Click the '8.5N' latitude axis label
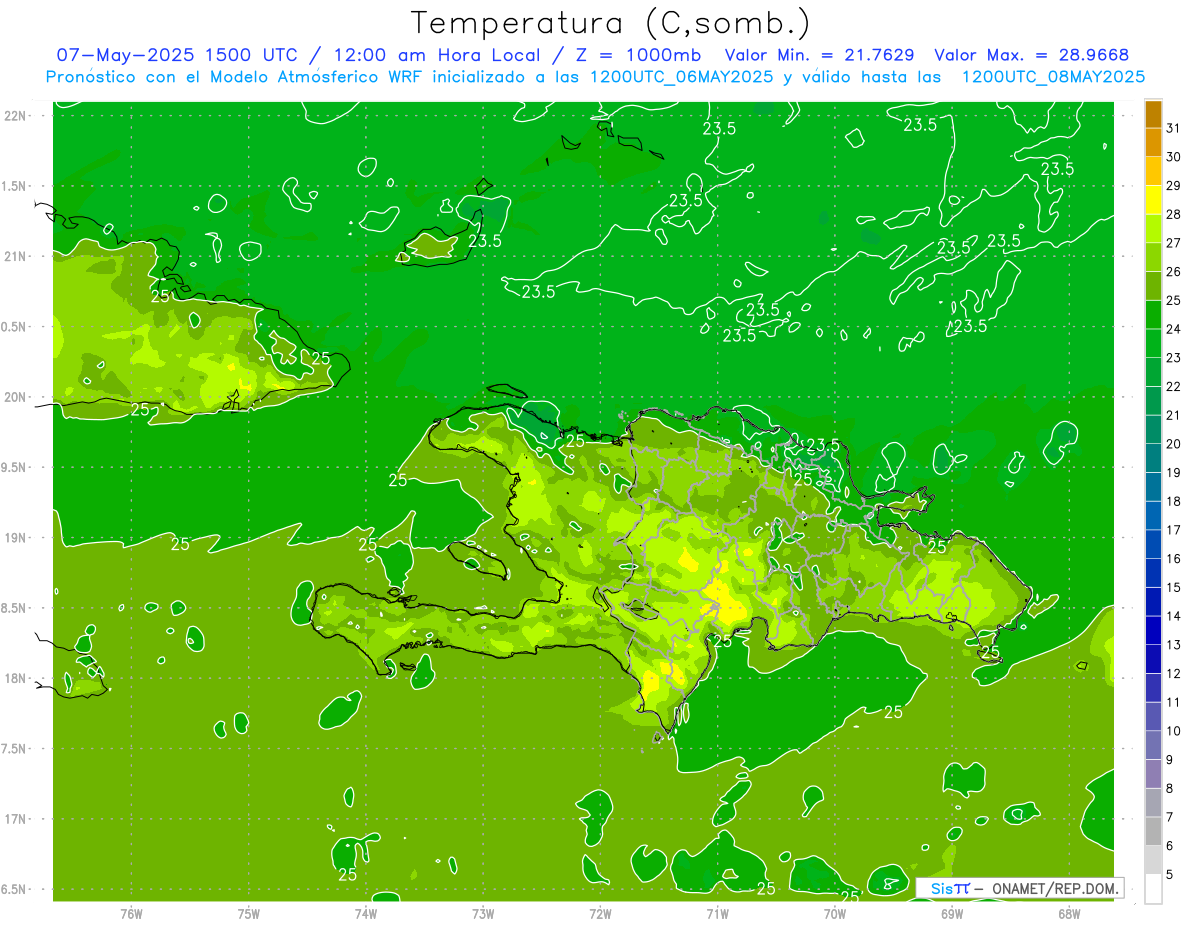 [14, 608]
